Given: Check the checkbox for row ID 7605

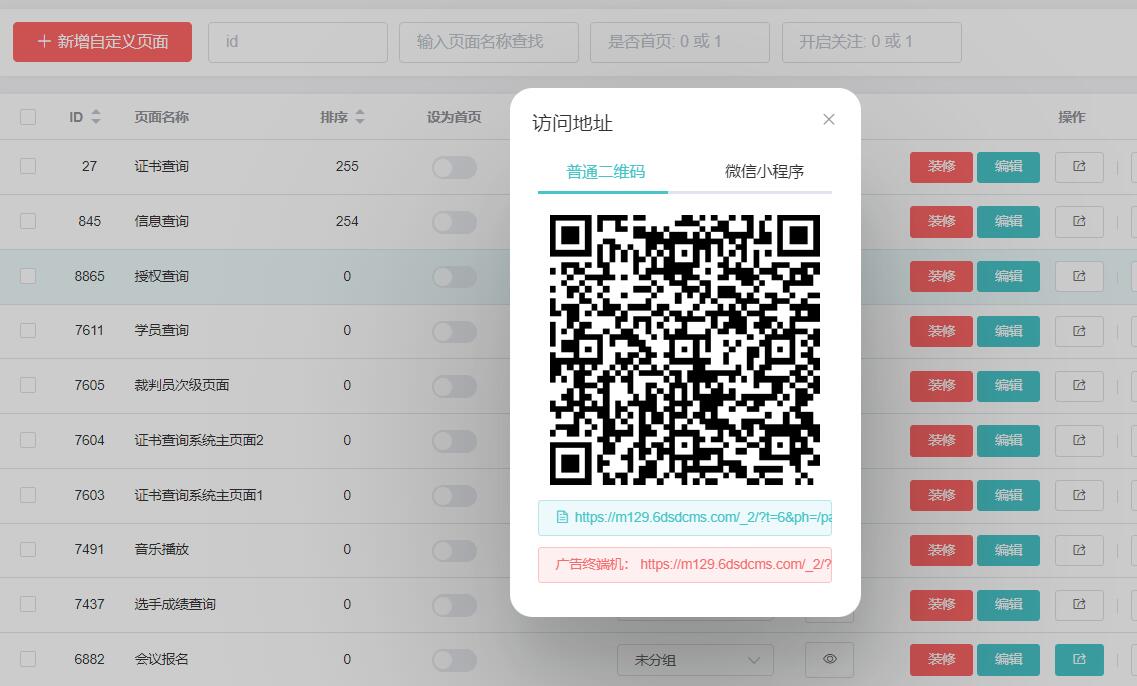Looking at the screenshot, I should click(28, 385).
